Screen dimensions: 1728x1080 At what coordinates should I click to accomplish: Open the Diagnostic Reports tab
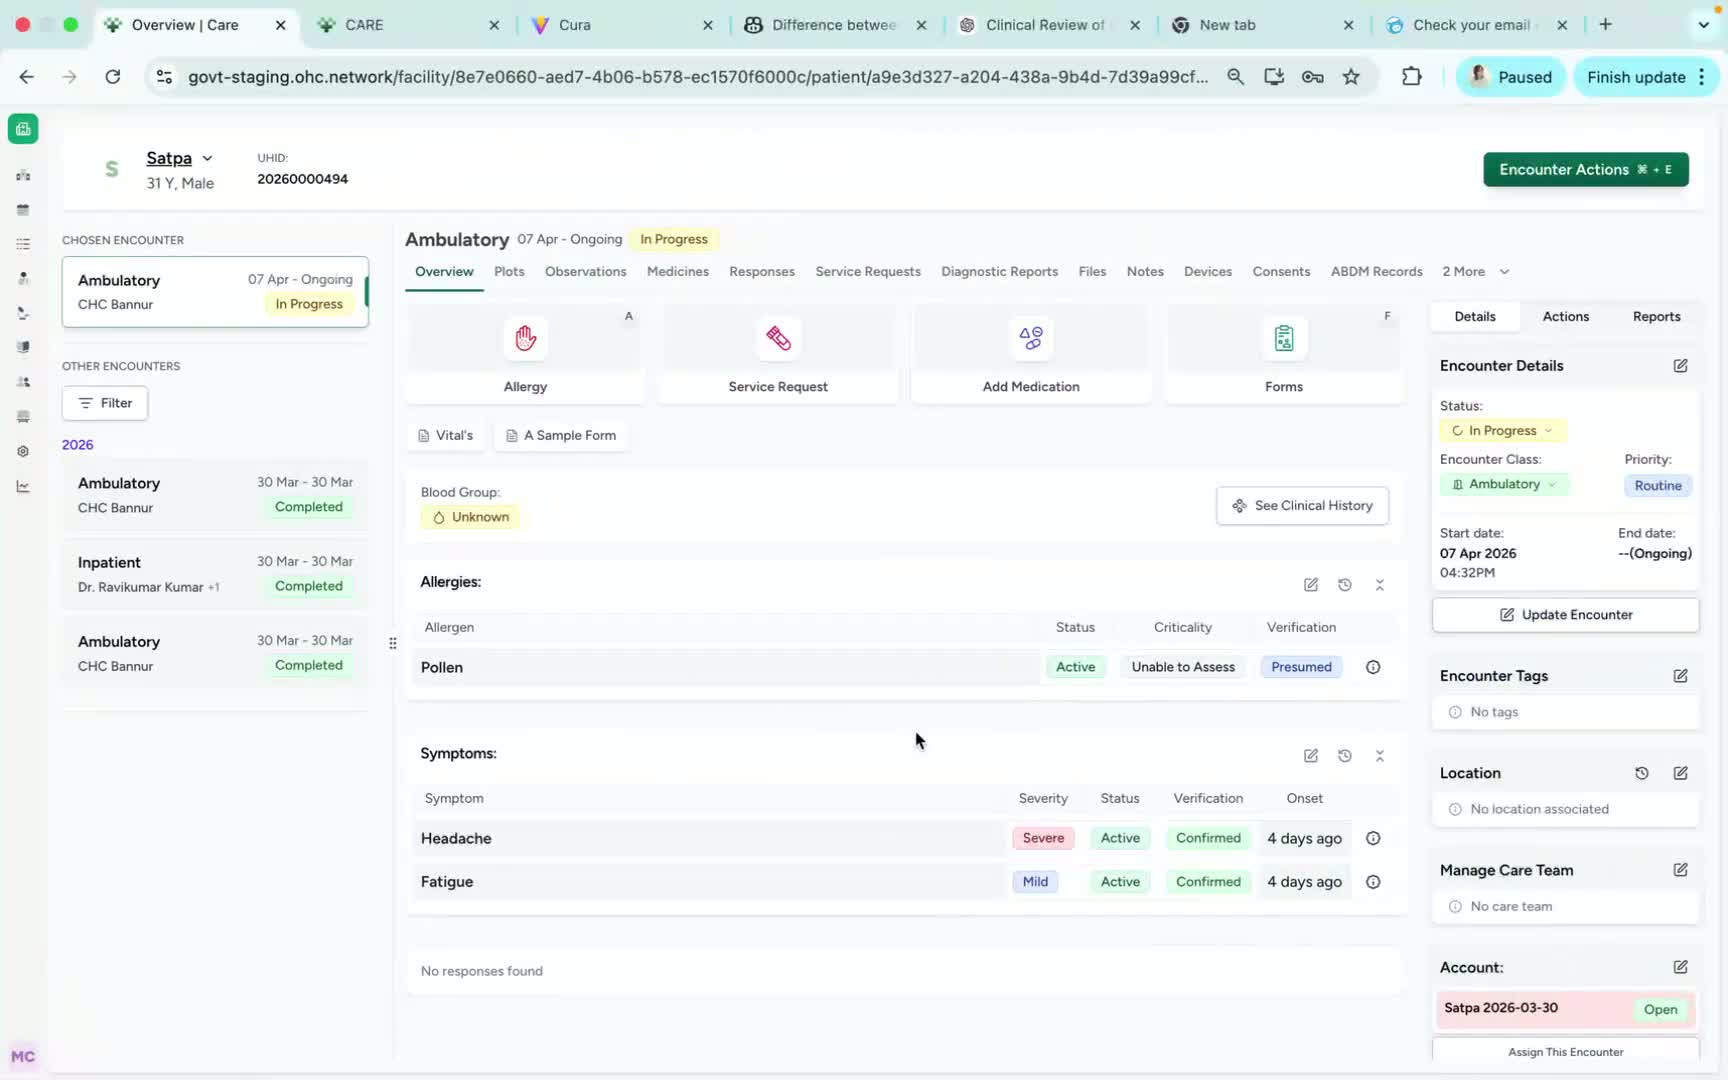[999, 272]
